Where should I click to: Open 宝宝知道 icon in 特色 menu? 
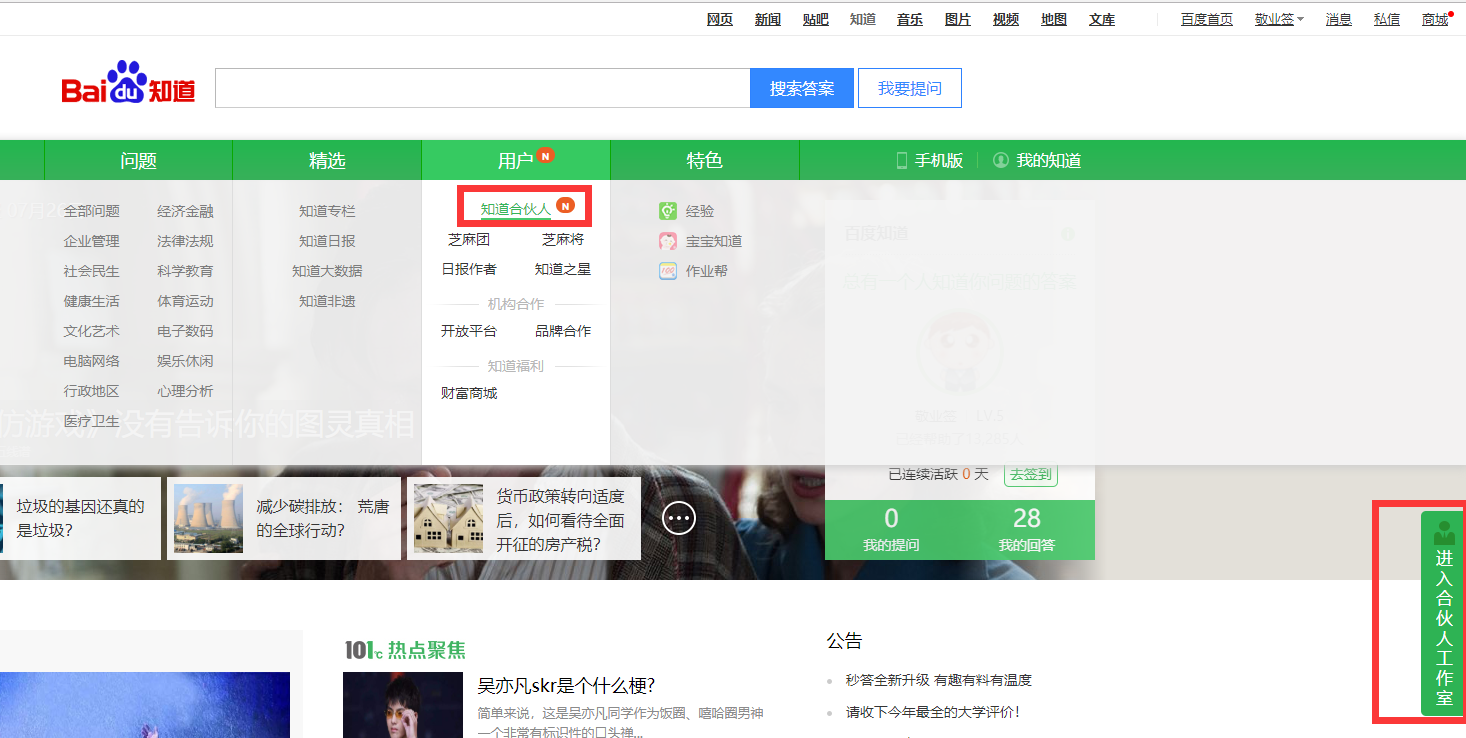[668, 241]
